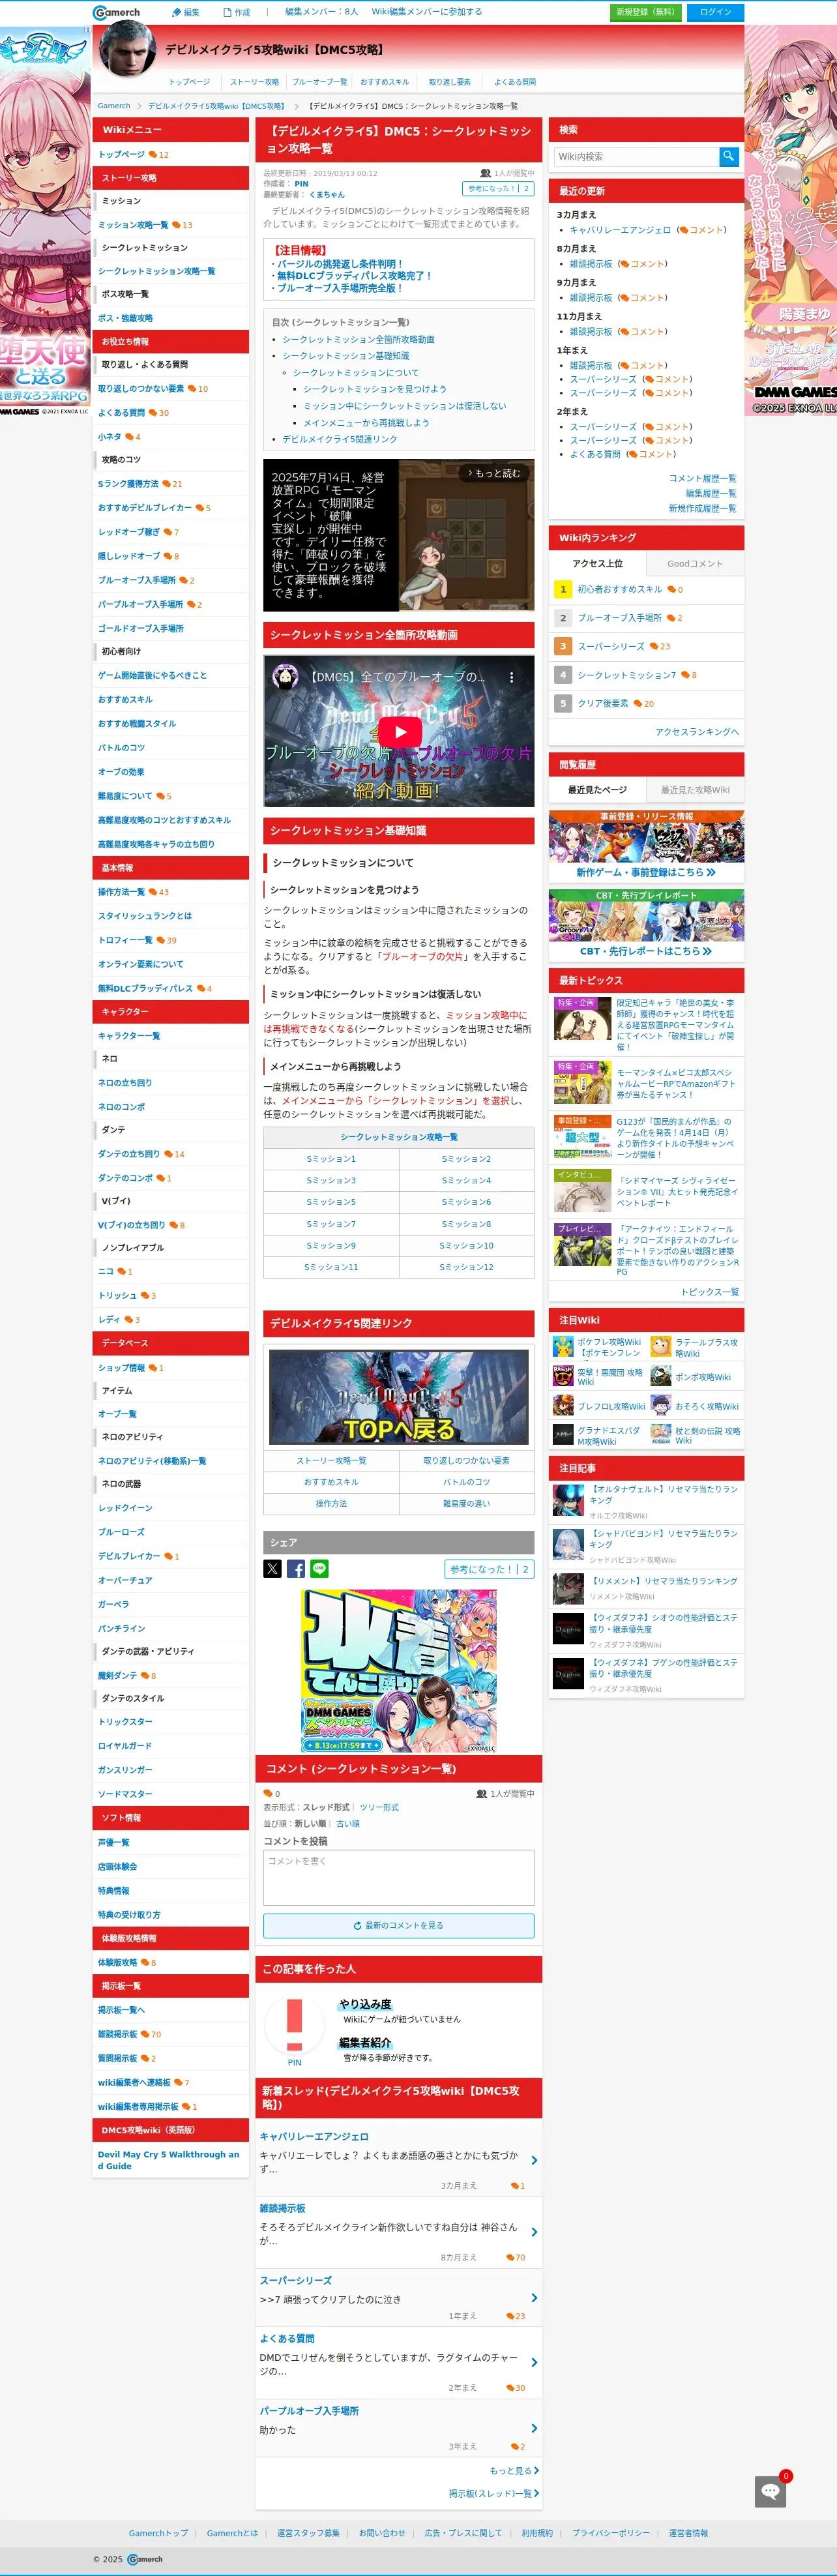
Task: Switch to アクセス上位 ranking tab
Action: [597, 563]
